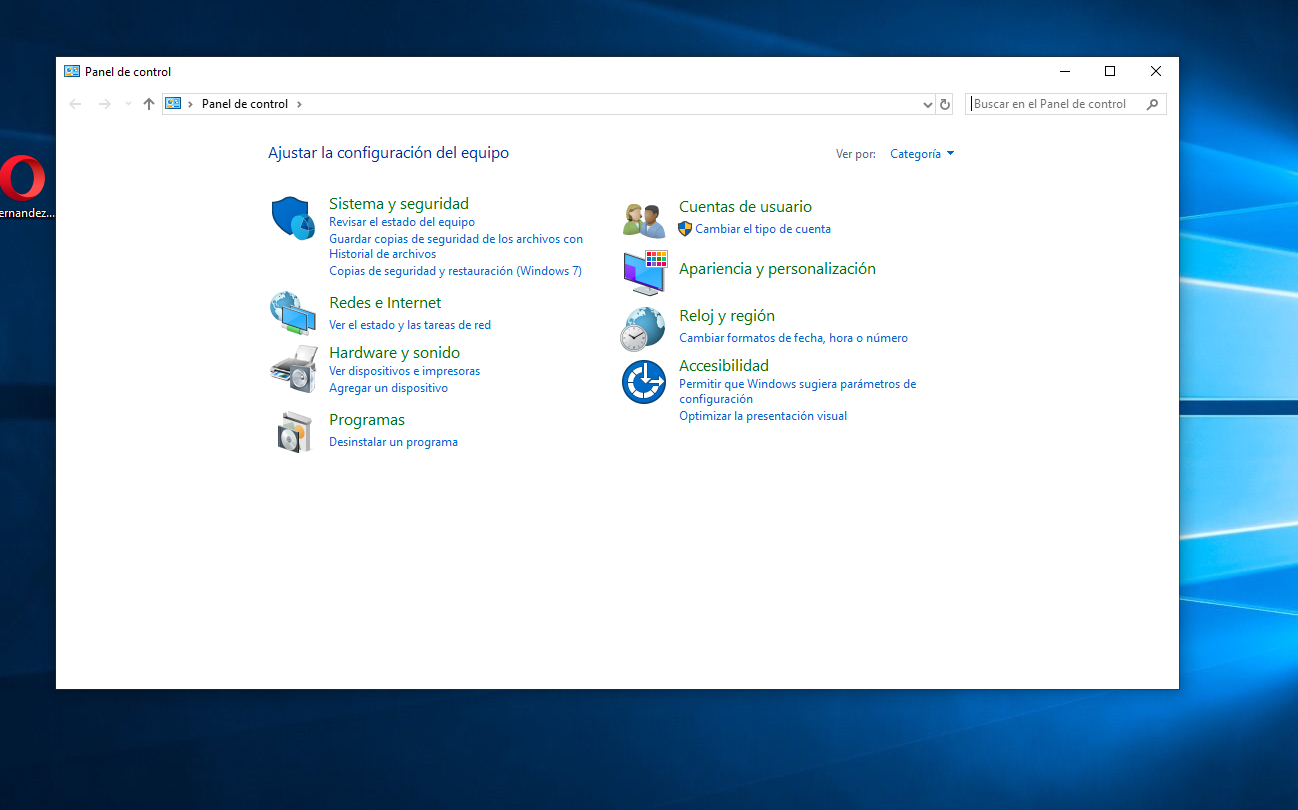Click the Accesibilidad blue circle icon
Viewport: 1298px width, 810px height.
coord(643,382)
